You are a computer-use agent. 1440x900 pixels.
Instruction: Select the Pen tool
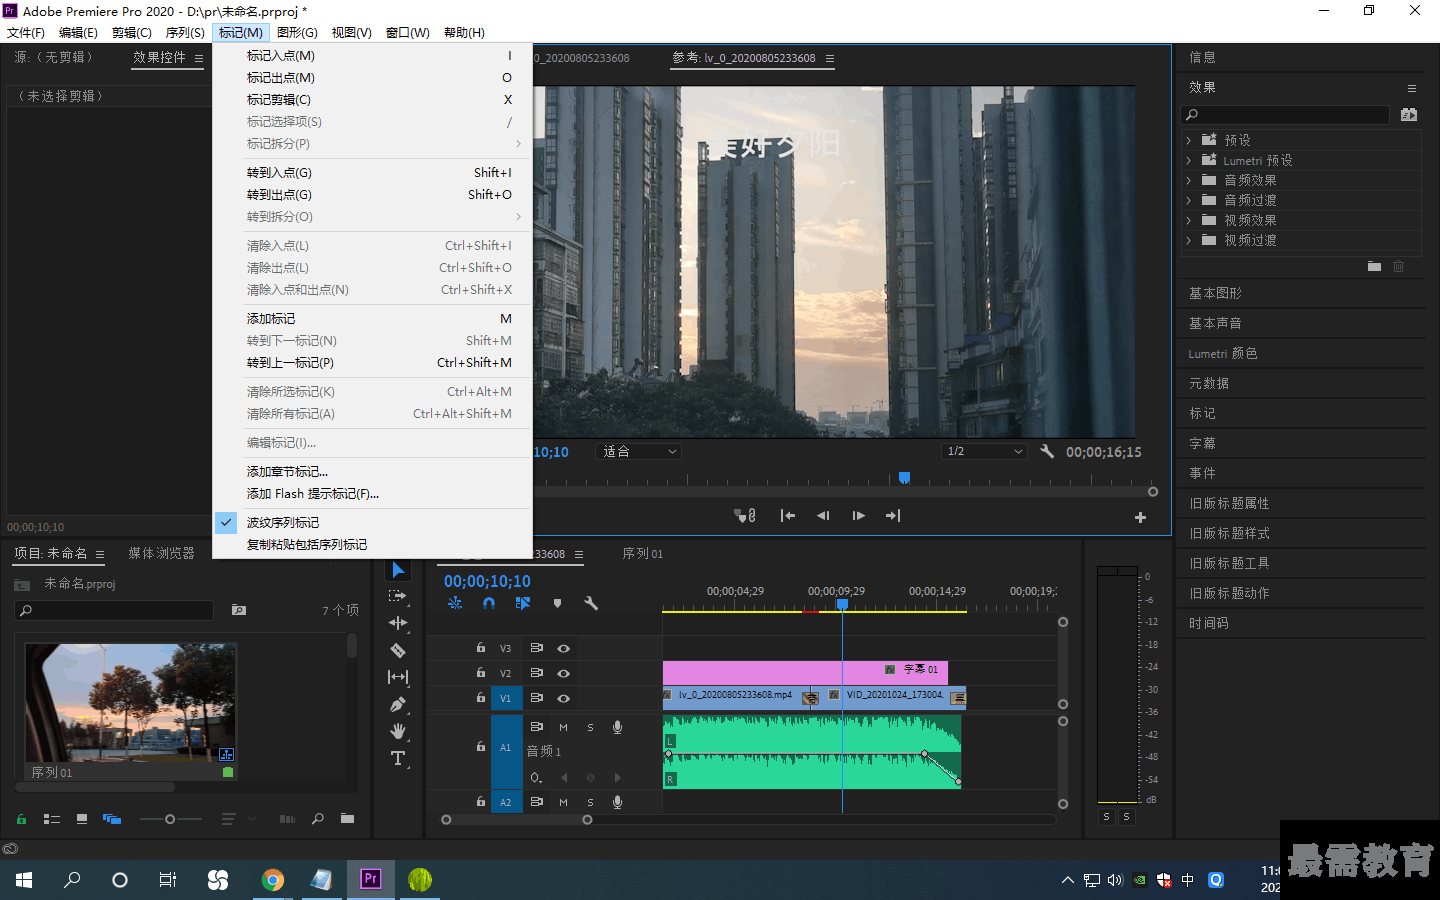click(398, 704)
